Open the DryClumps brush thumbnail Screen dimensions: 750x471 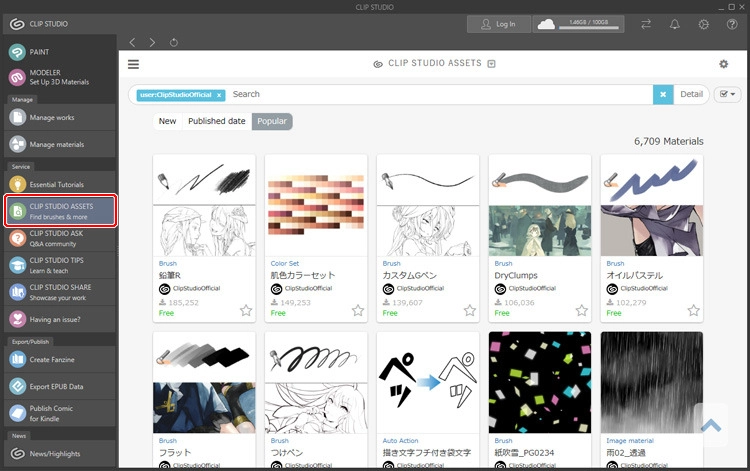(540, 206)
